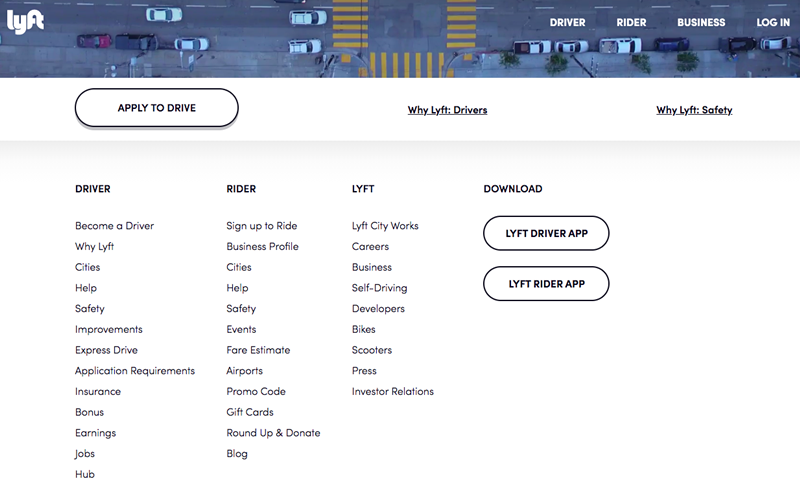Image resolution: width=800 pixels, height=486 pixels.
Task: Click the Become a Driver footer link
Action: [x=114, y=226]
